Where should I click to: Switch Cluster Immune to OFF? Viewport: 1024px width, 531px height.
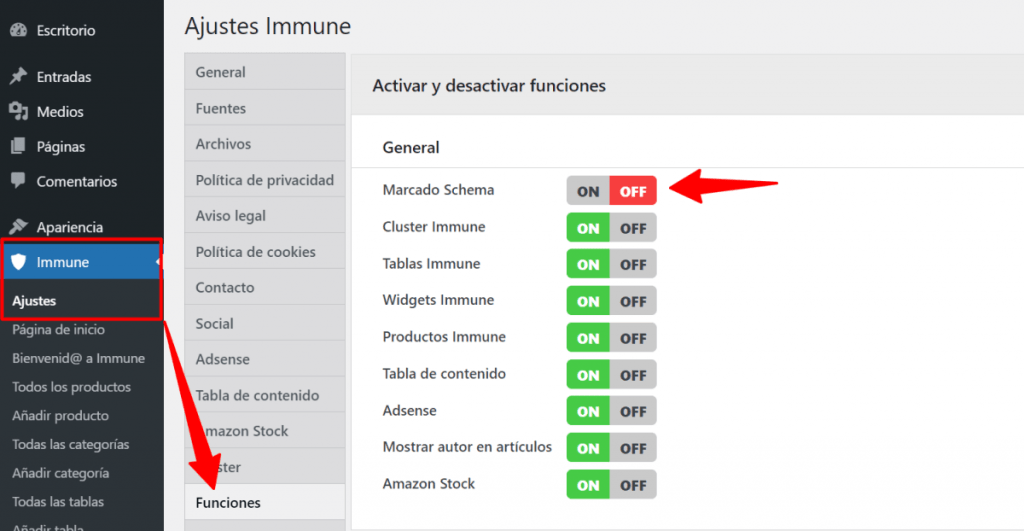[633, 228]
